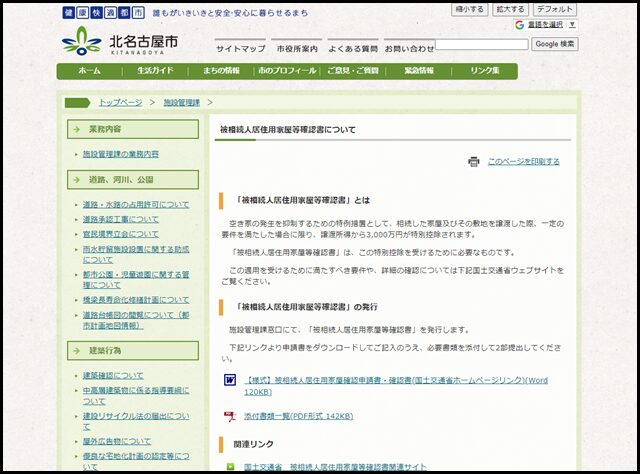The width and height of the screenshot is (640, 474).
Task: Open the ホーム menu
Action: pos(89,71)
